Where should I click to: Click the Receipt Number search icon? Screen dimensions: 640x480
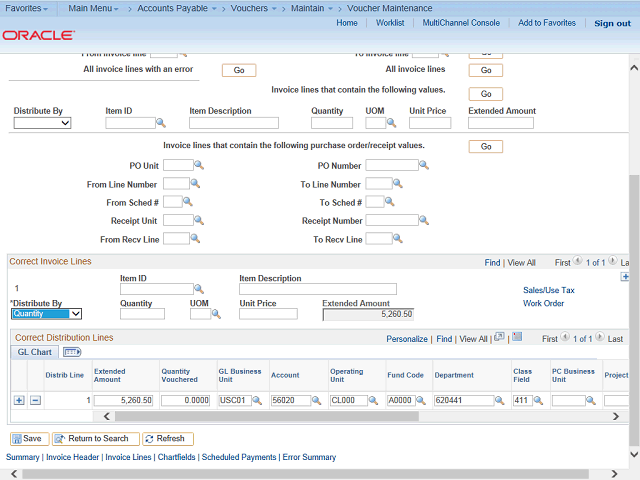point(425,221)
